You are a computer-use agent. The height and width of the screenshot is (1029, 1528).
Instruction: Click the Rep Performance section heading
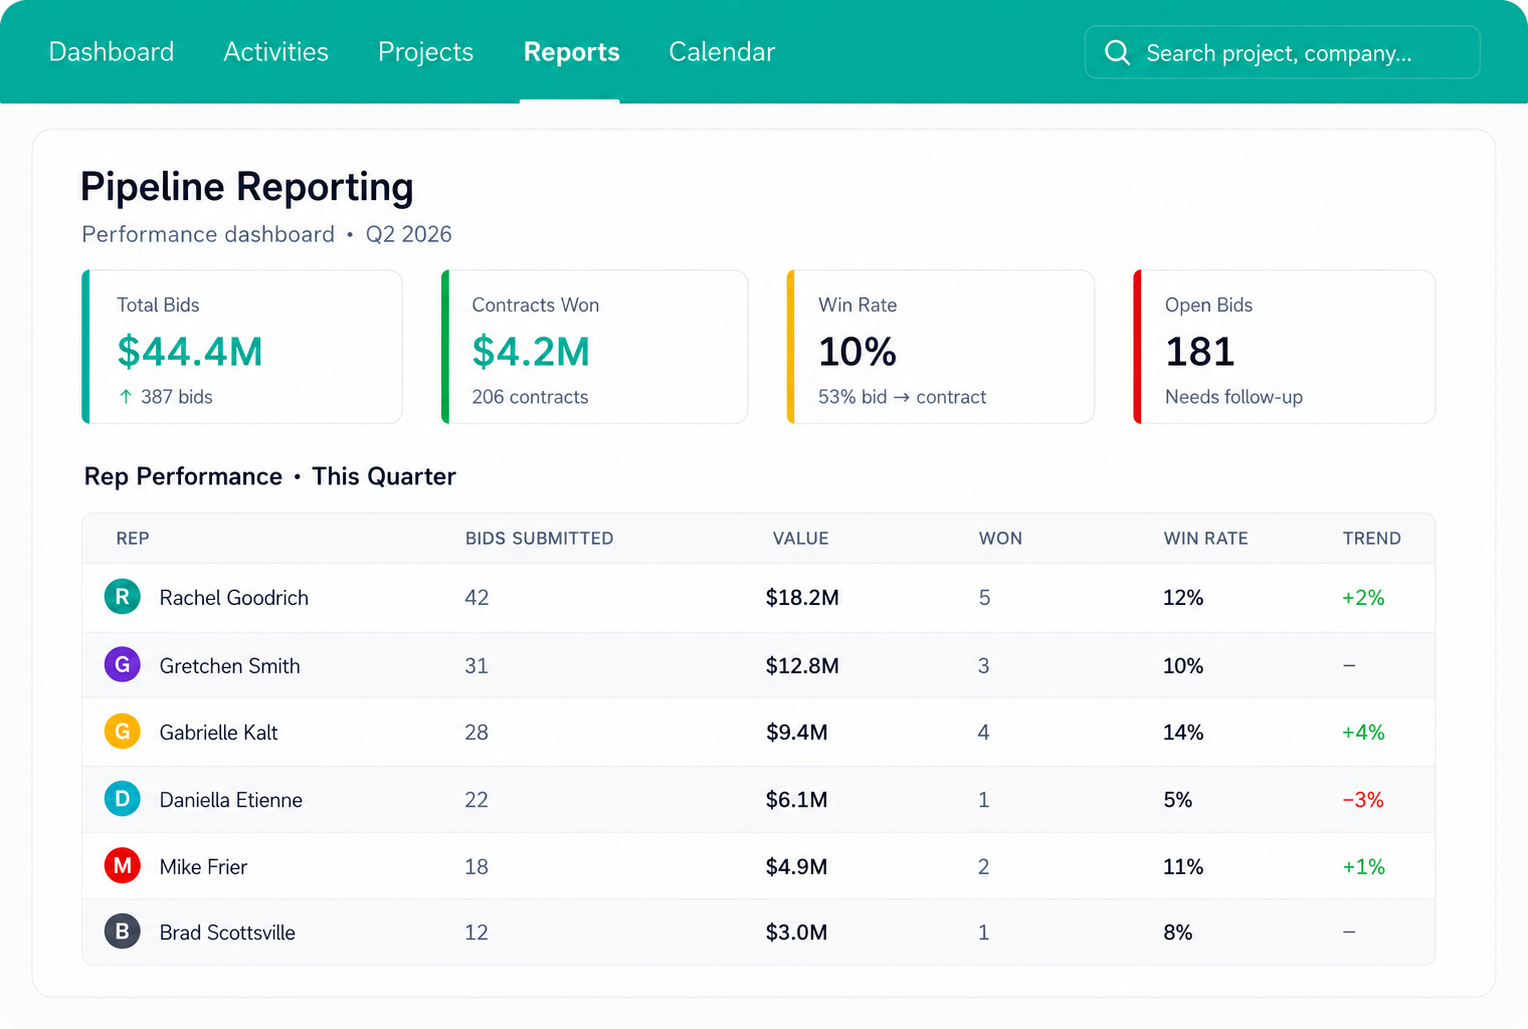(270, 476)
